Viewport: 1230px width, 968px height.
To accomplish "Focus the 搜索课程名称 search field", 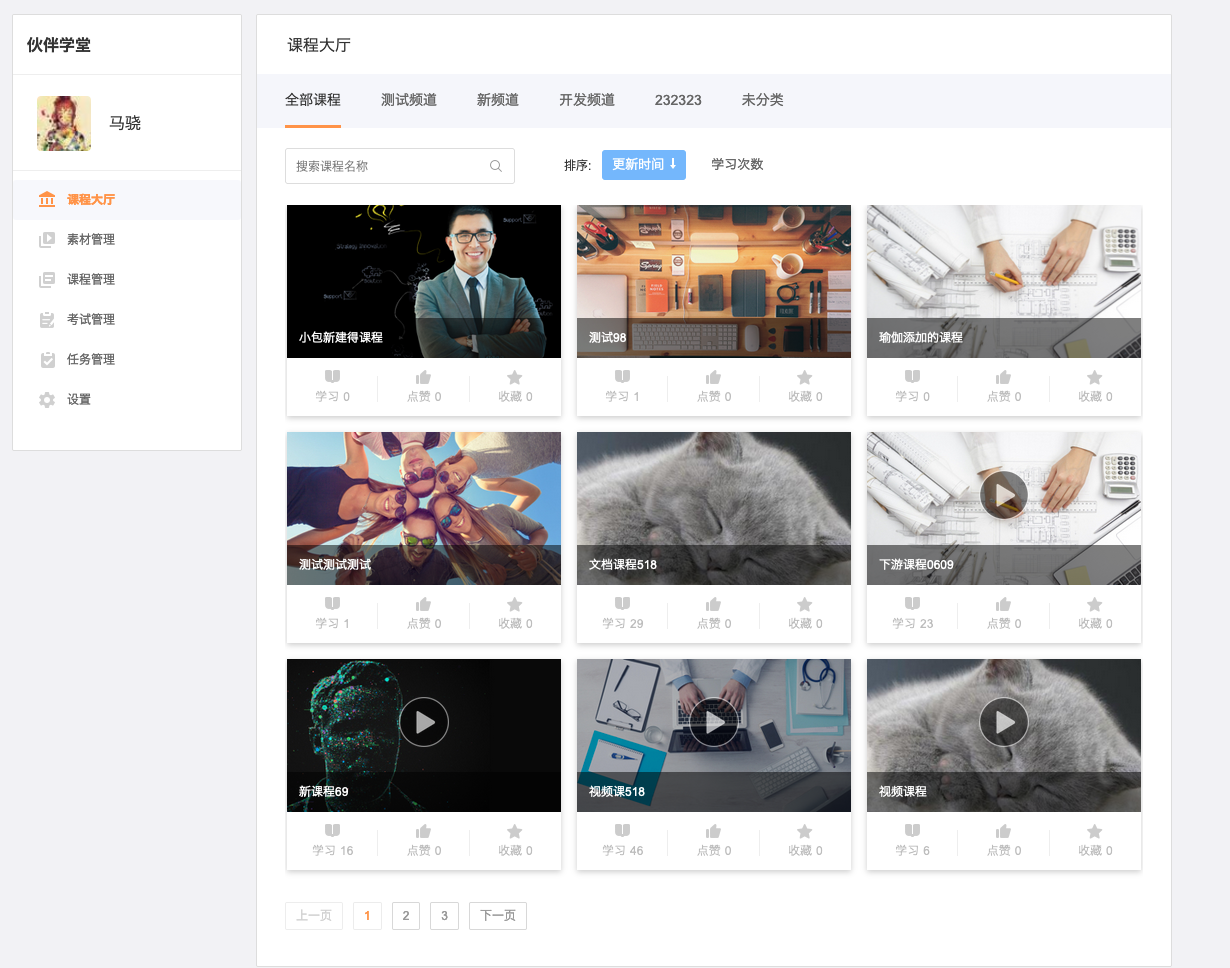I will (x=400, y=166).
